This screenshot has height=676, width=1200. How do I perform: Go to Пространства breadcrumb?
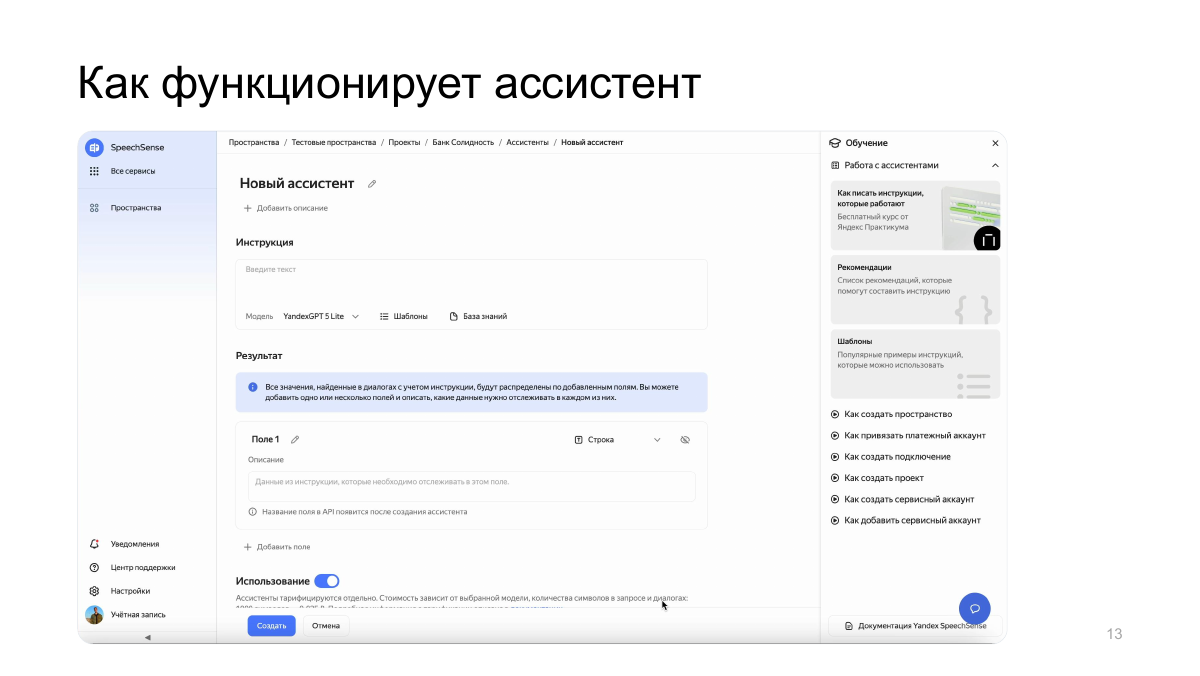[254, 143]
